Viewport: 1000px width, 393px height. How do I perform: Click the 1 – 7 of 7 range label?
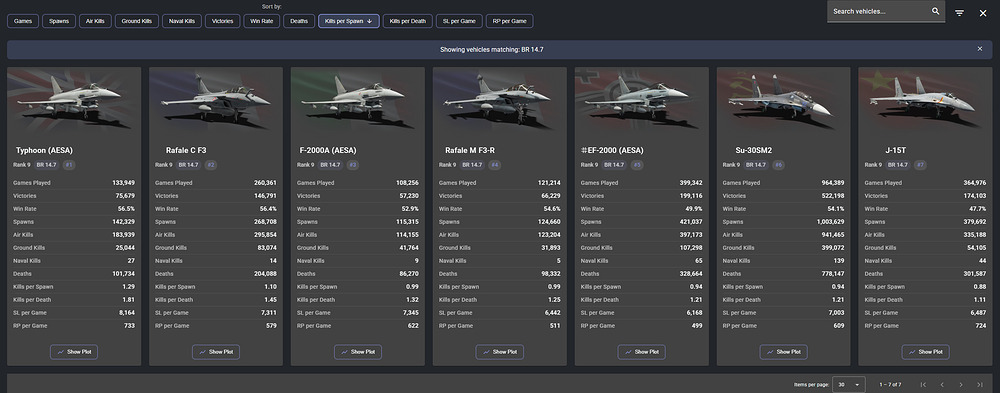(x=890, y=385)
